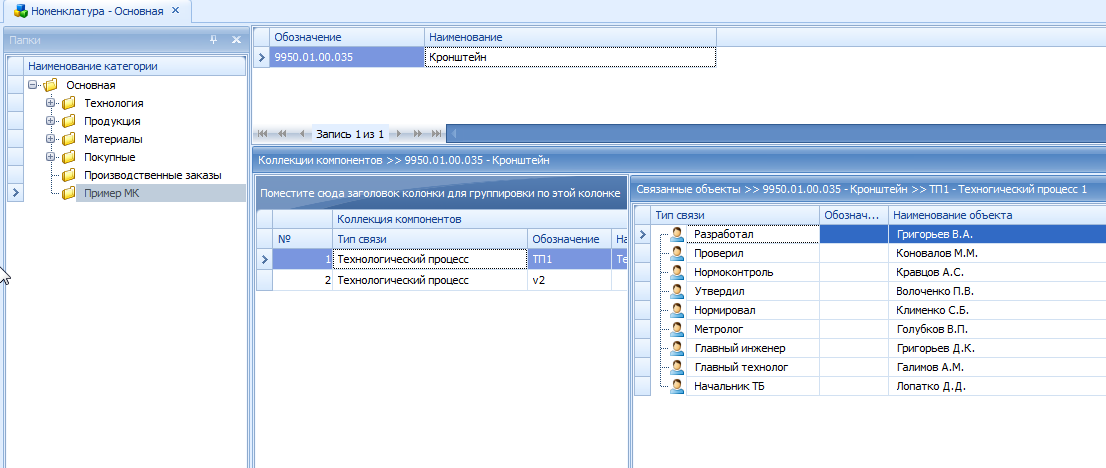1106x468 pixels.
Task: Sort by Наименование column header
Action: tap(570, 37)
